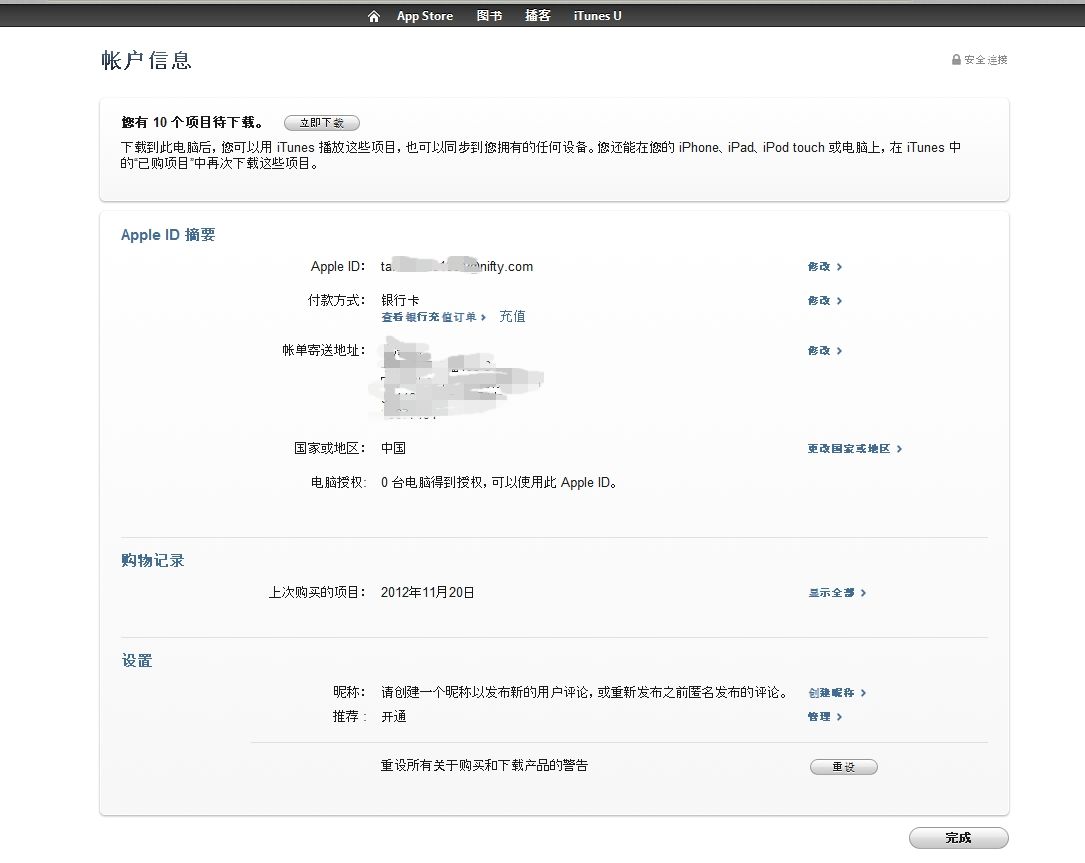
Task: Go to the iTunes U tab
Action: pyautogui.click(x=597, y=16)
